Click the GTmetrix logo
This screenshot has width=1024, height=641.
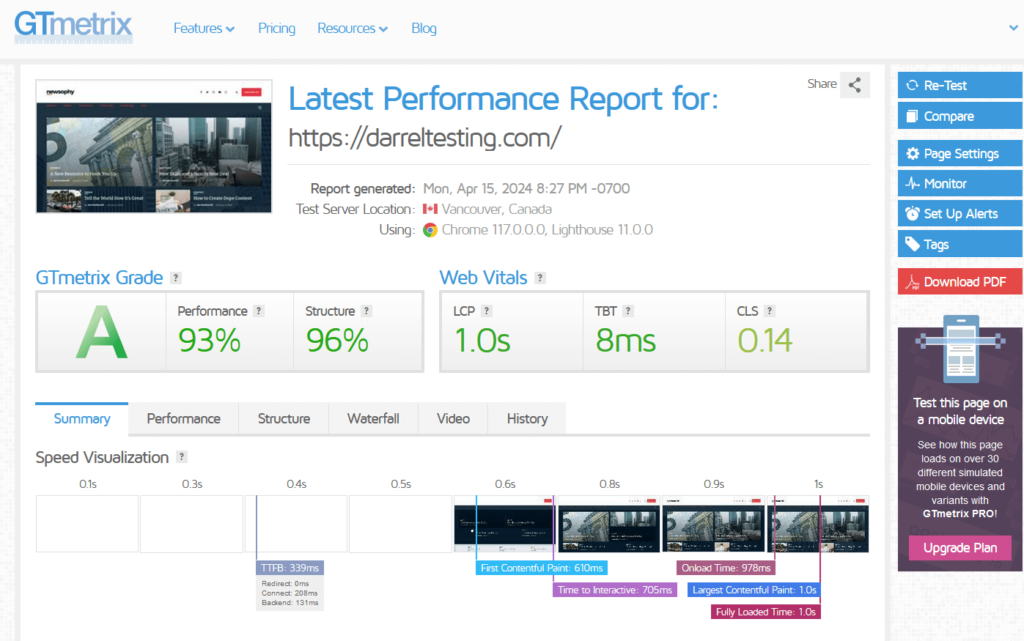pos(73,27)
